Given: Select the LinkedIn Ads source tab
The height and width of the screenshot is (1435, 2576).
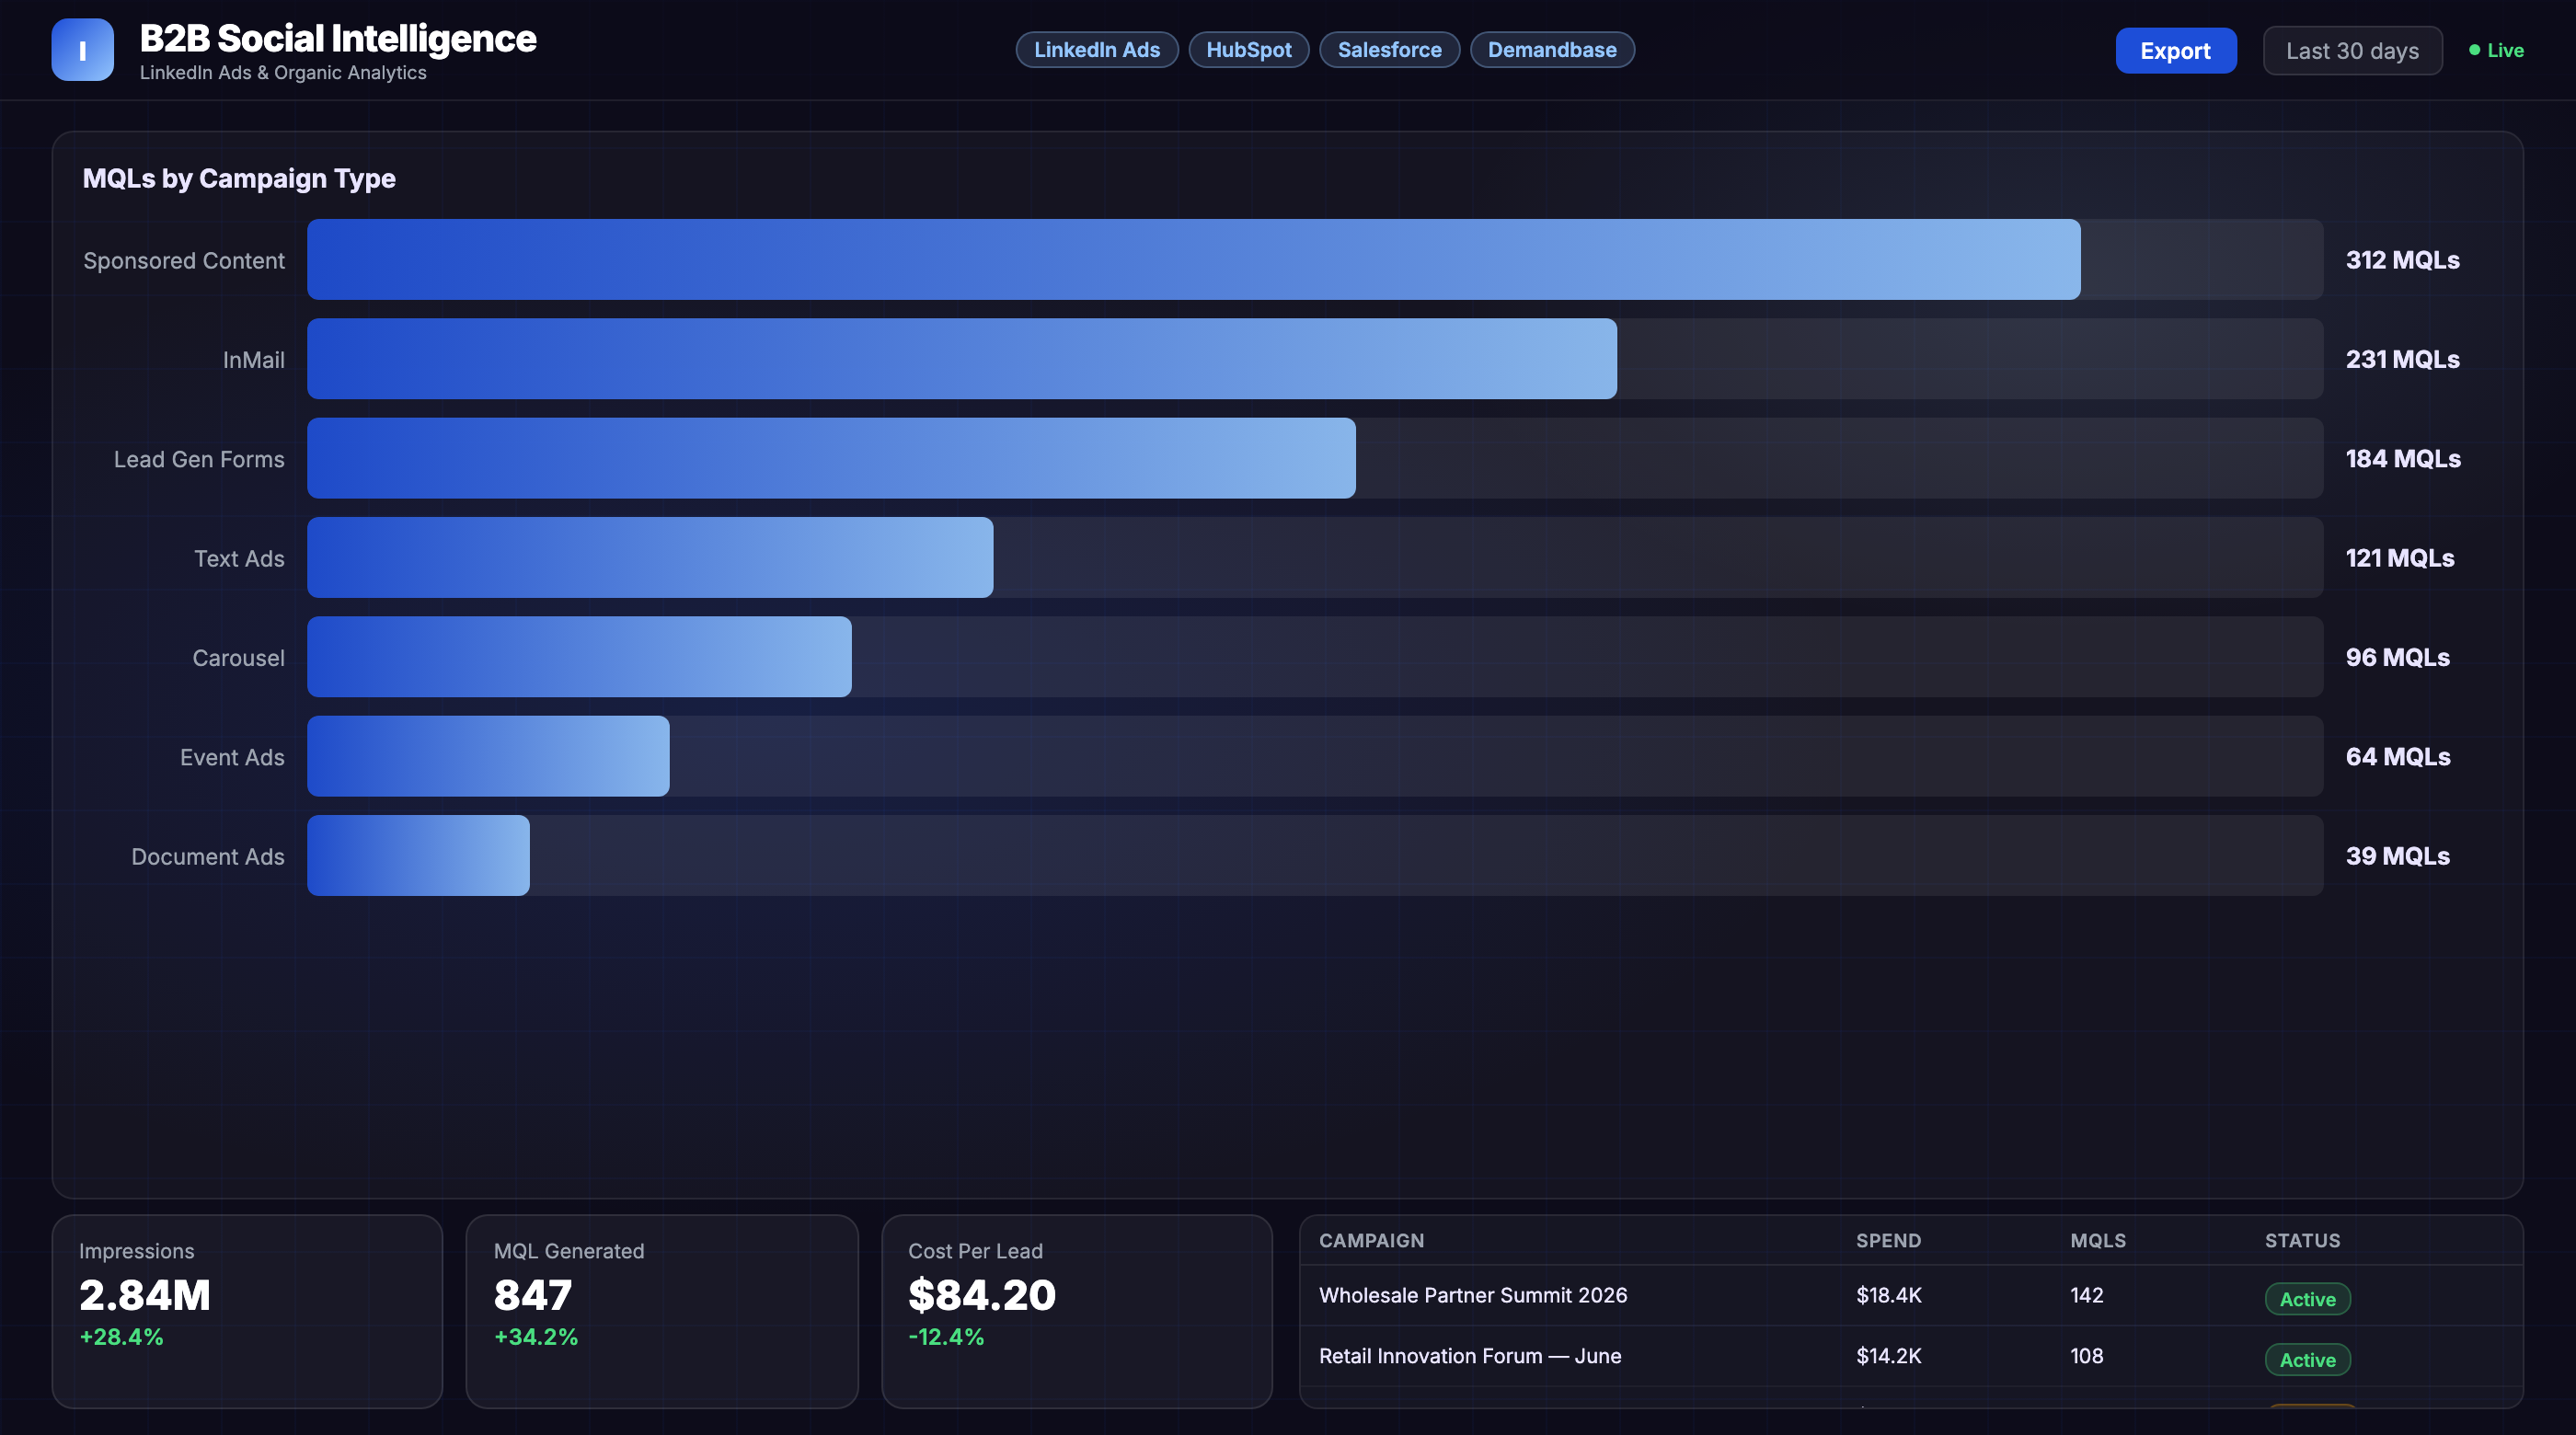Looking at the screenshot, I should pyautogui.click(x=1097, y=50).
